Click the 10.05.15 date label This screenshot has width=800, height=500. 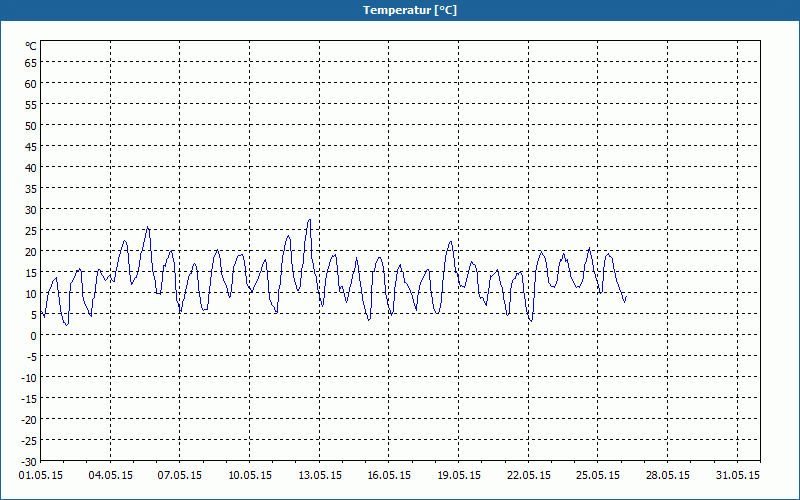249,475
